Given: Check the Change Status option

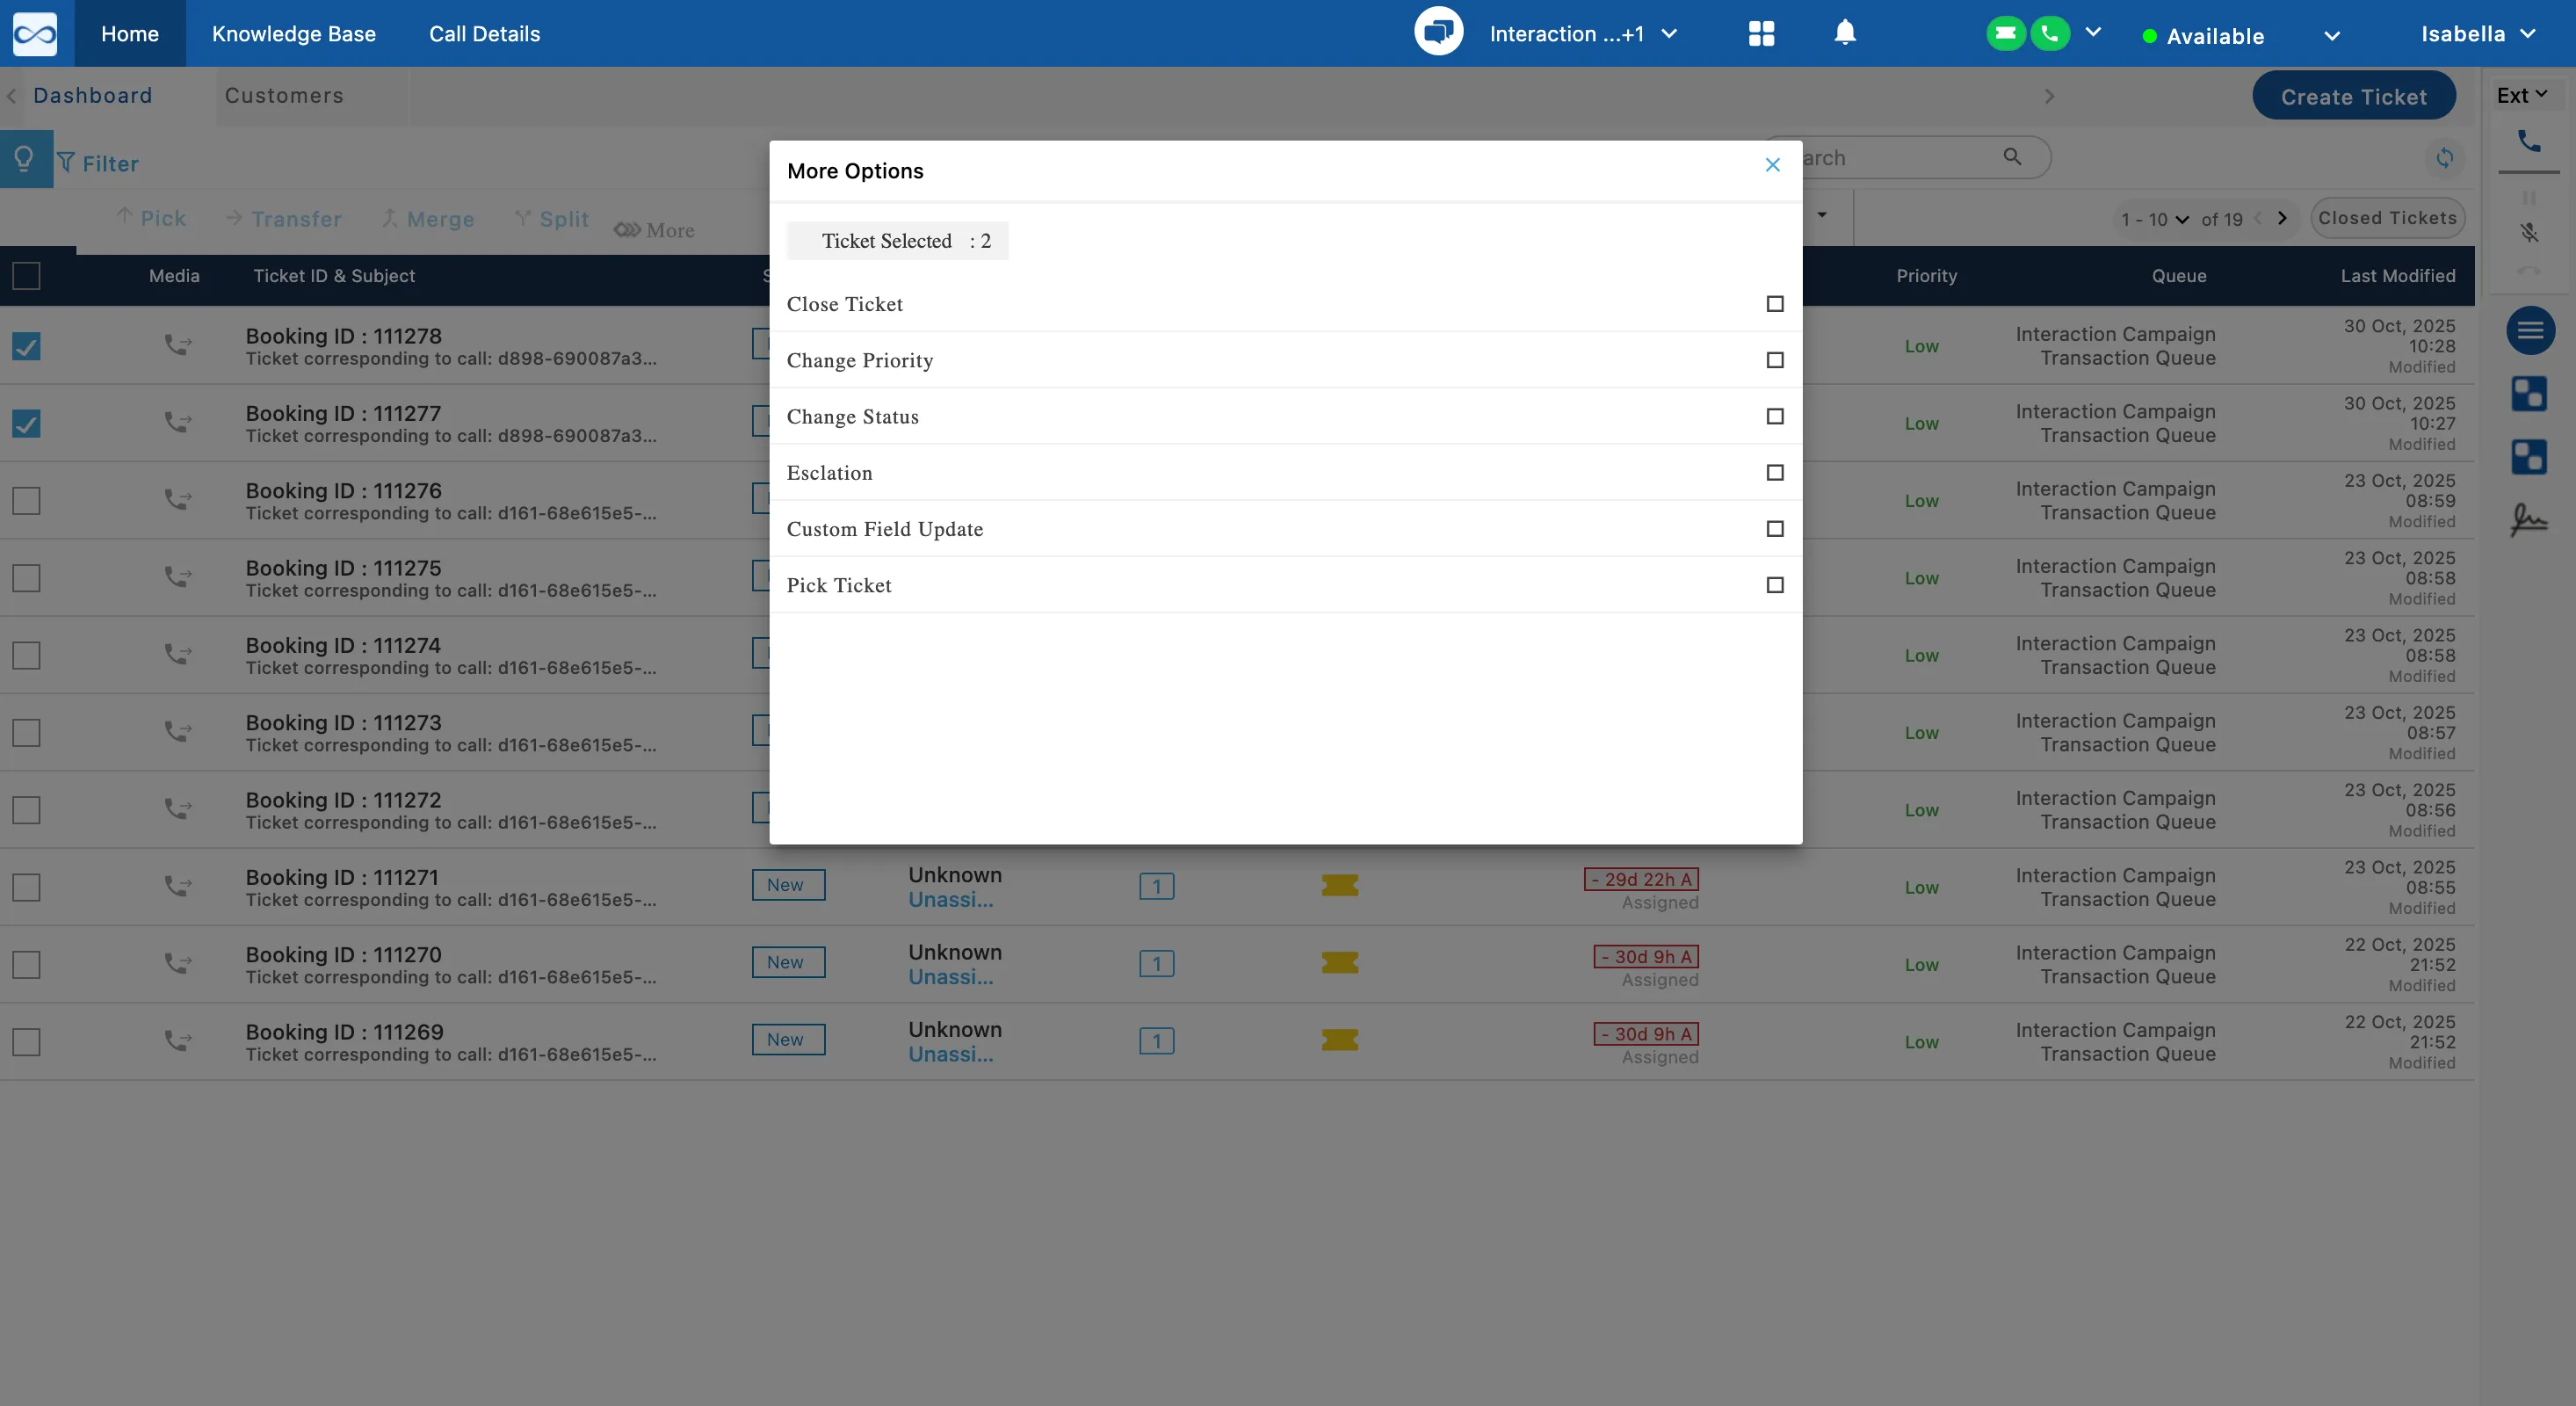Looking at the screenshot, I should 1774,416.
